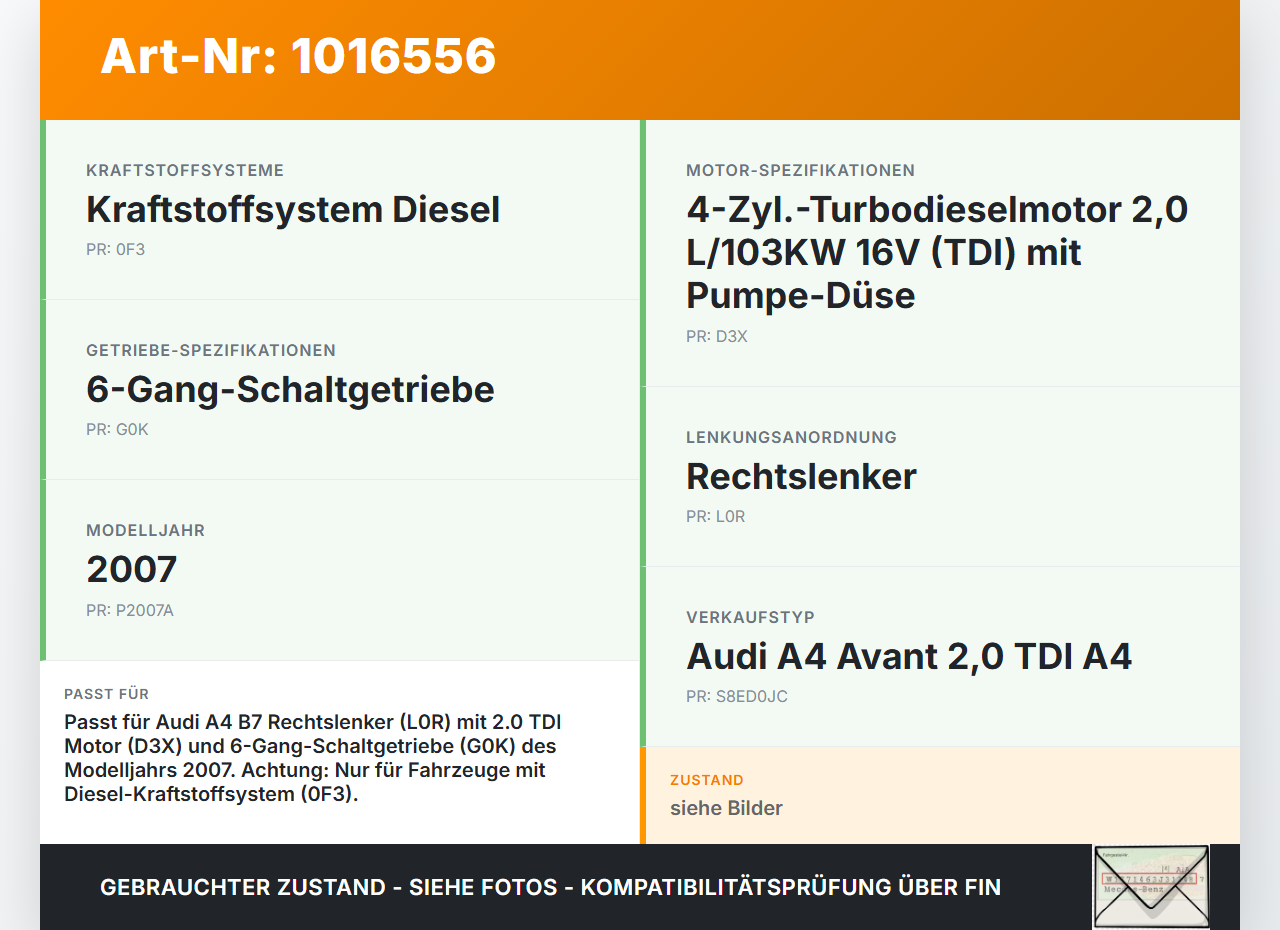The width and height of the screenshot is (1280, 930).
Task: Expand the MOTOR-SPEZIFIKATIONEN heading
Action: [800, 170]
